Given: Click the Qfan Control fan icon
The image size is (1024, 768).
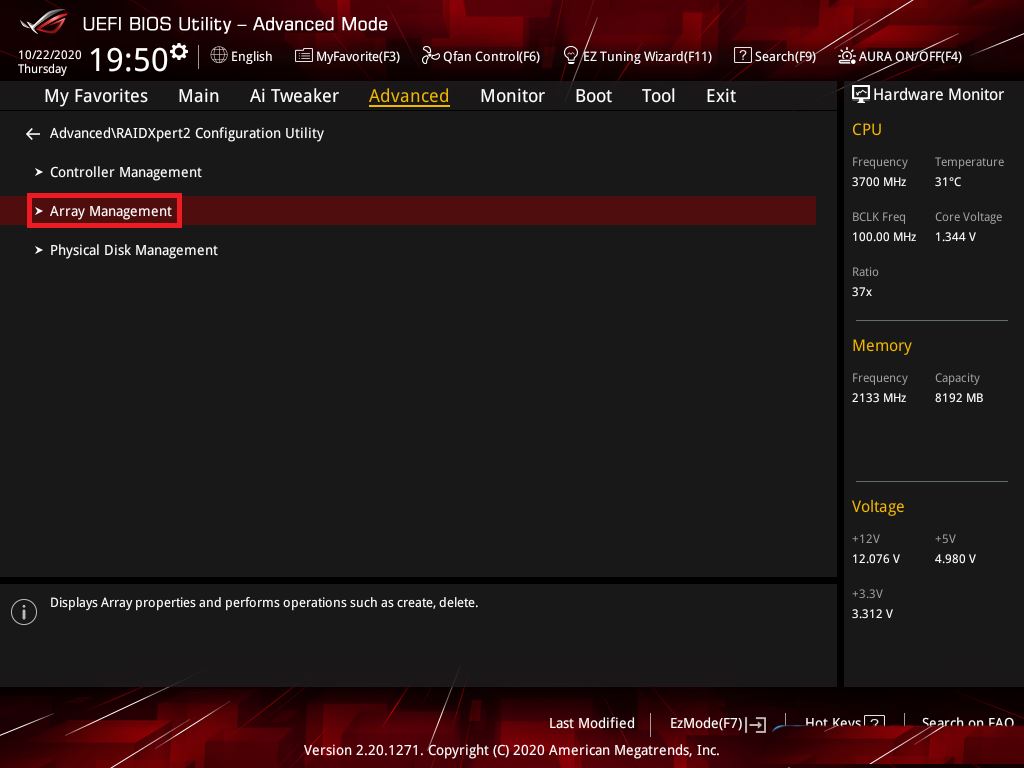Looking at the screenshot, I should coord(430,56).
